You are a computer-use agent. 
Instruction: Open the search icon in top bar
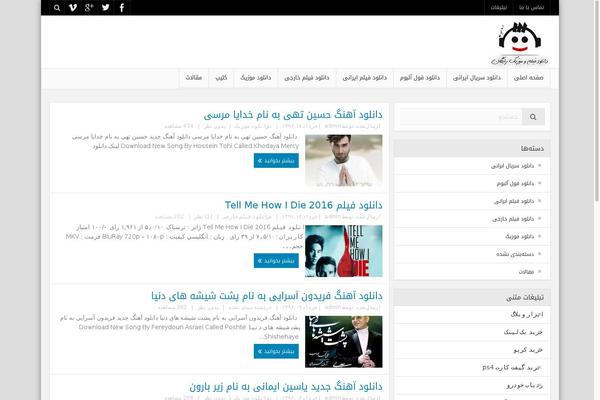(x=57, y=8)
